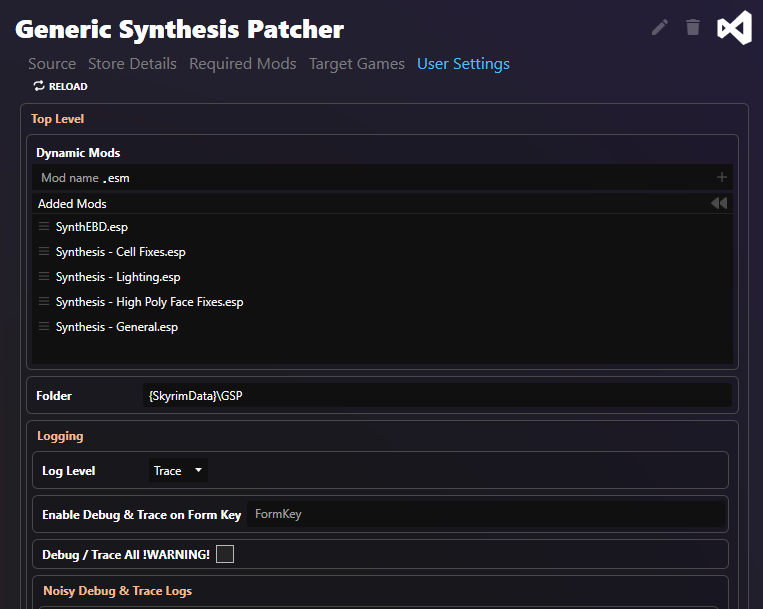Select the Target Games tab
The height and width of the screenshot is (609, 763).
(357, 64)
